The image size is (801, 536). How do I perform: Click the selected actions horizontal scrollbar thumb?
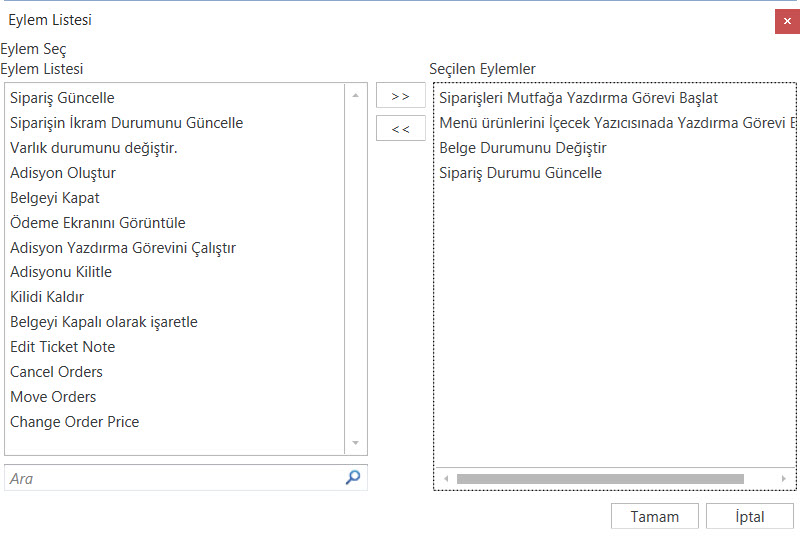599,479
